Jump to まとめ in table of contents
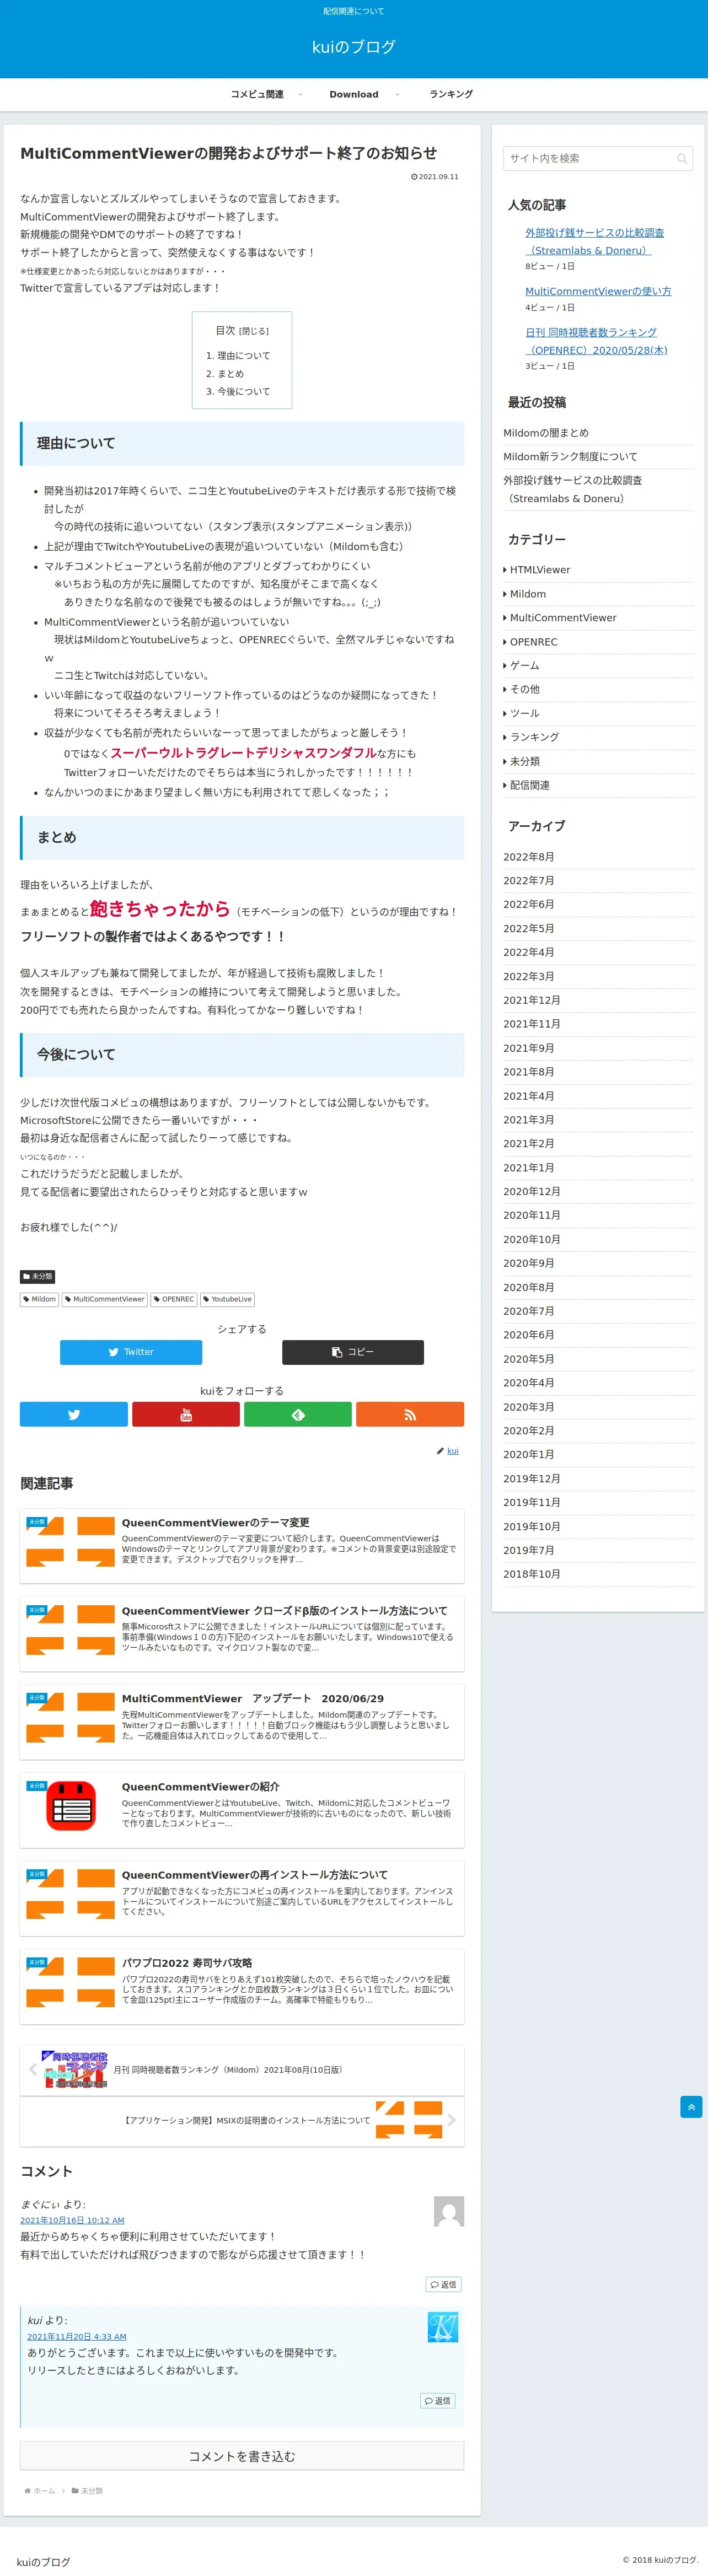This screenshot has width=708, height=2576. coord(231,374)
